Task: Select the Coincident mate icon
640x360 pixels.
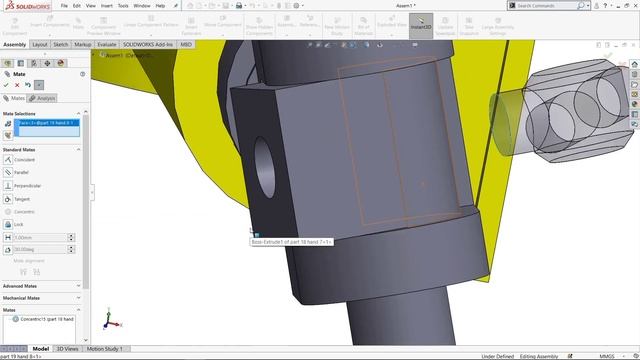Action: [x=8, y=160]
